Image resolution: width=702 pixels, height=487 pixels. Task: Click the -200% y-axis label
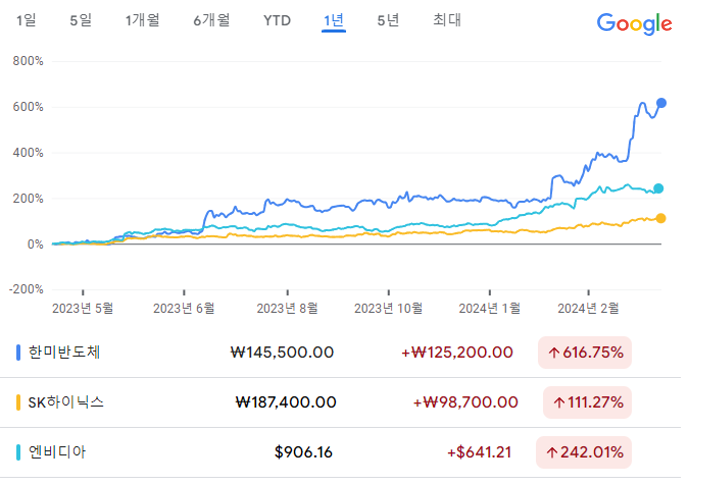pos(26,290)
